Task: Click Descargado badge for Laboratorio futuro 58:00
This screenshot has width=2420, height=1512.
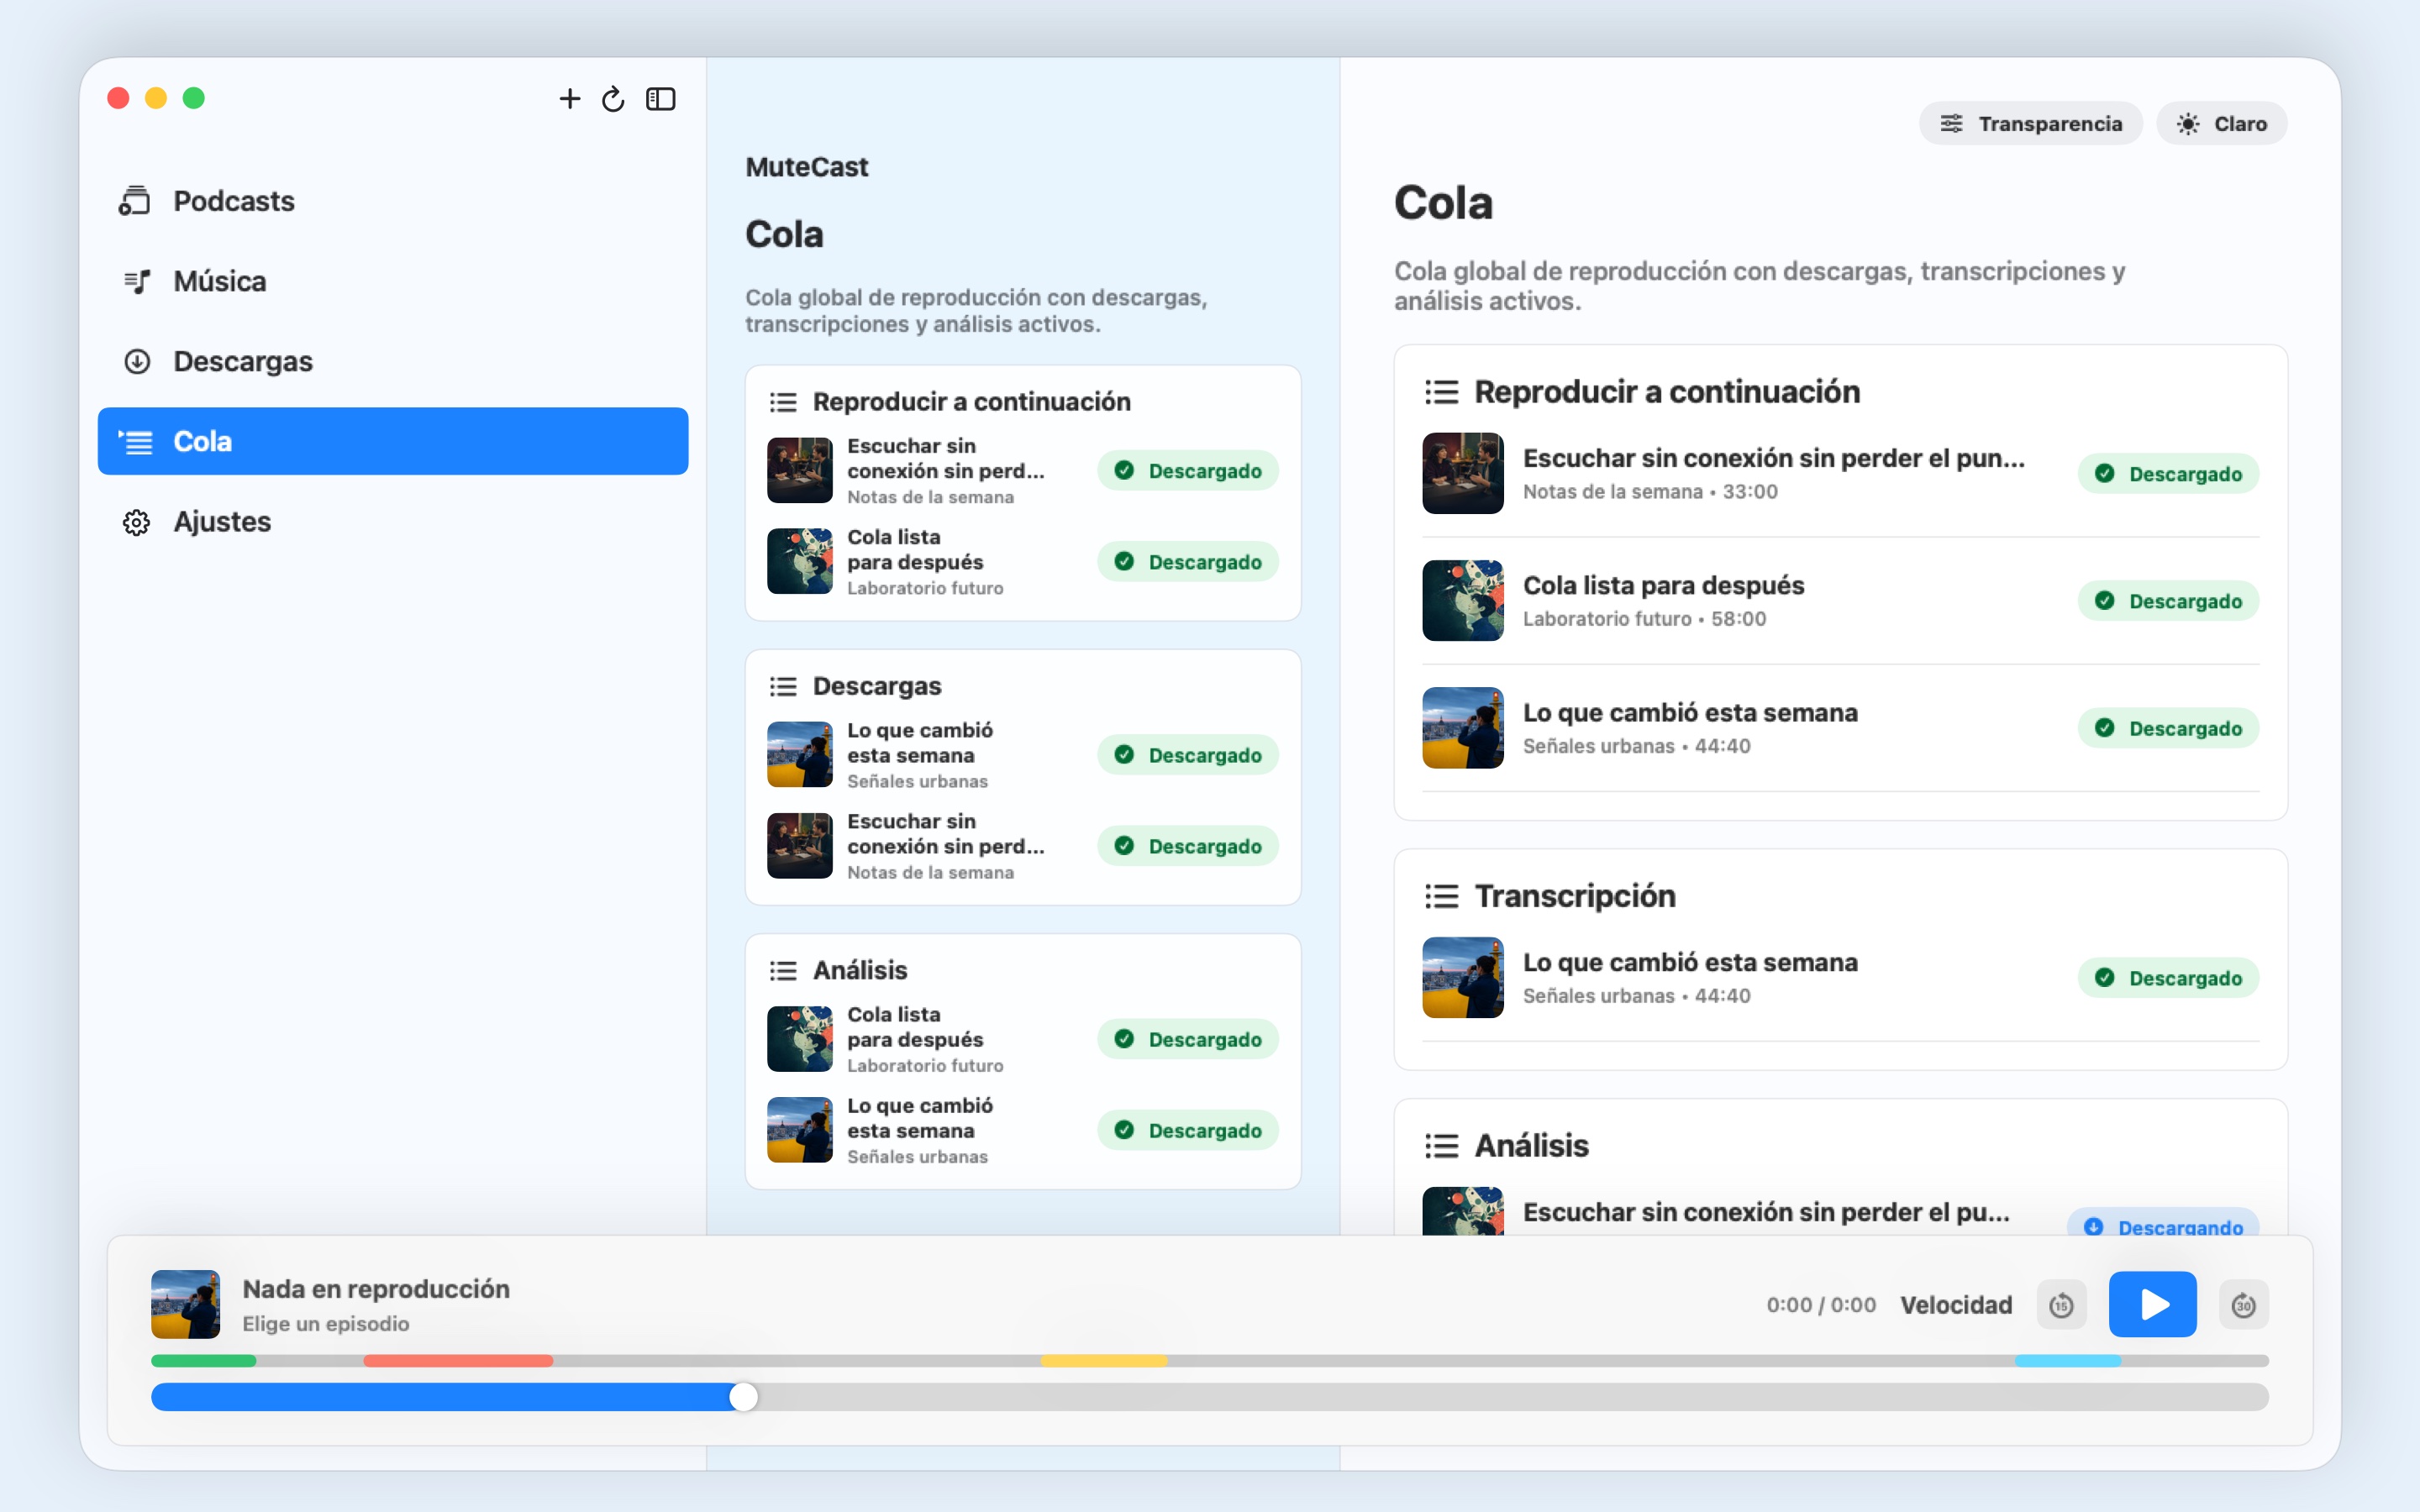Action: tap(2168, 600)
